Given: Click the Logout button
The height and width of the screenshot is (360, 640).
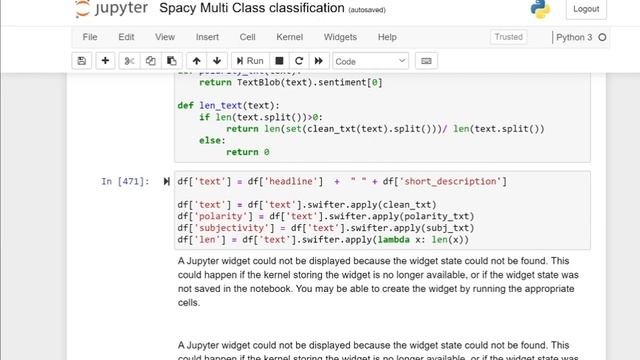Looking at the screenshot, I should pos(586,9).
